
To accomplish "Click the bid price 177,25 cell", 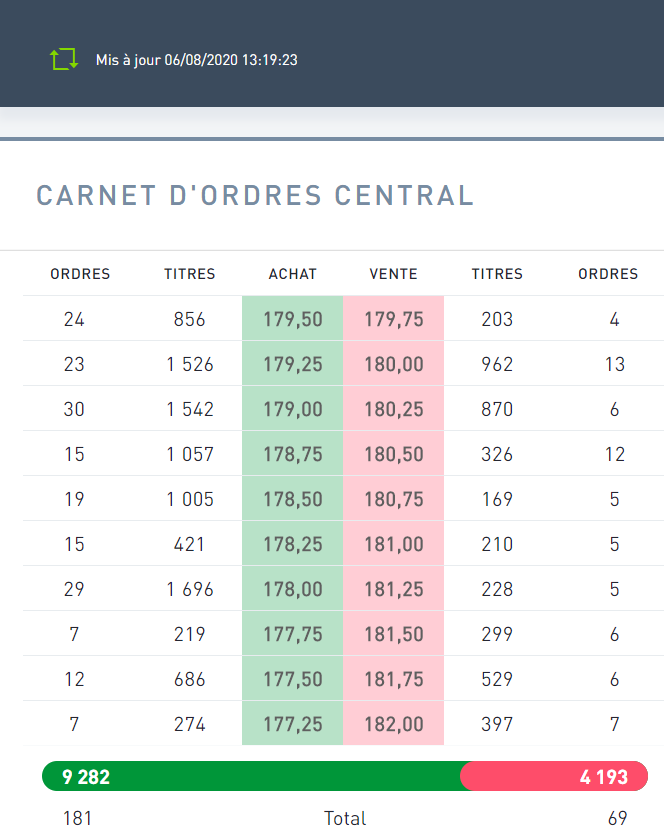I will click(292, 725).
